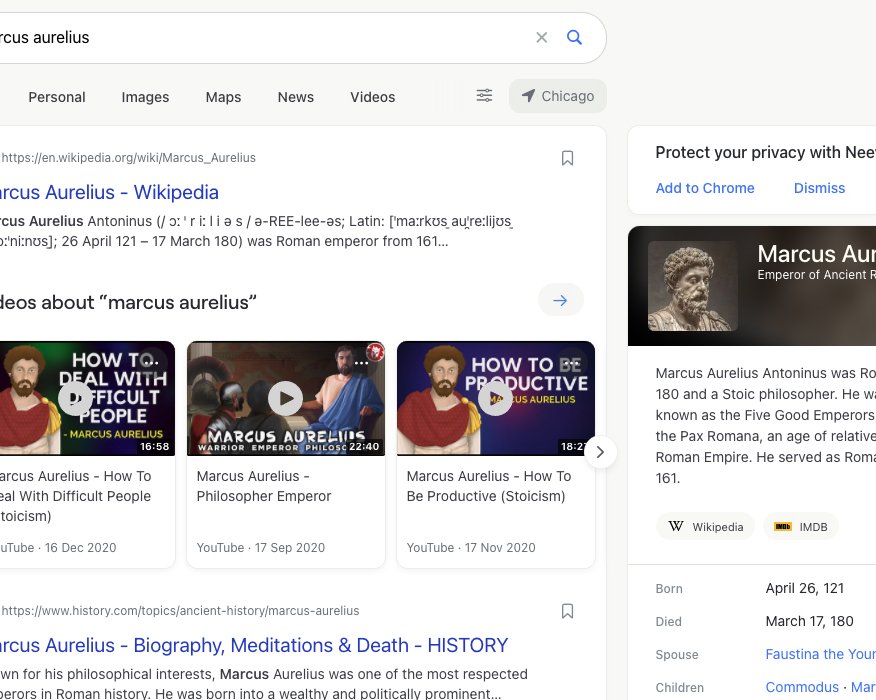Dismiss the privacy promotion card
The height and width of the screenshot is (700, 876).
(820, 188)
